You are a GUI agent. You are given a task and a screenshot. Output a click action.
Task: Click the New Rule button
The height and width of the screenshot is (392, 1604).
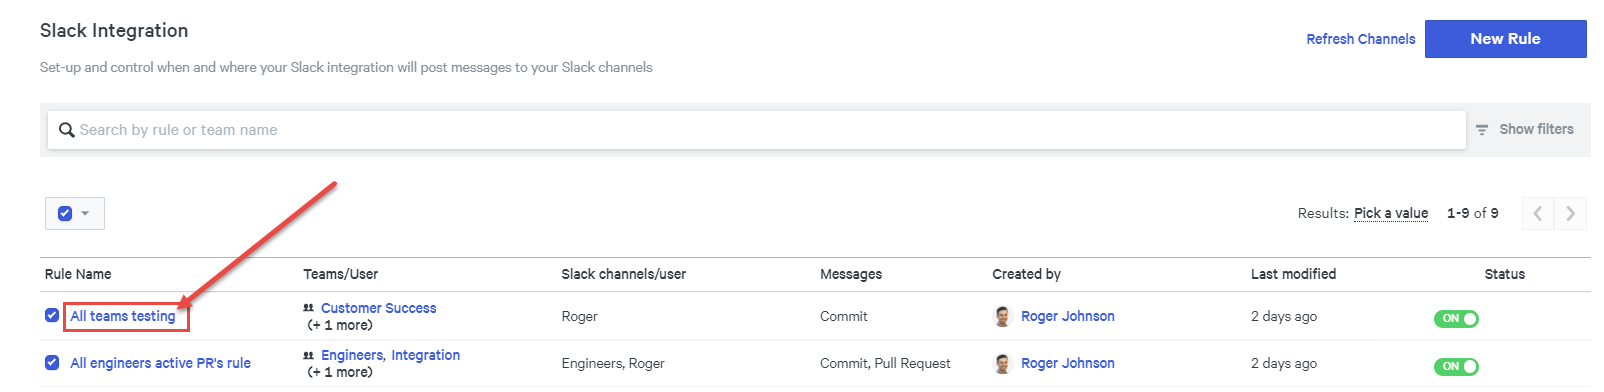click(x=1505, y=39)
